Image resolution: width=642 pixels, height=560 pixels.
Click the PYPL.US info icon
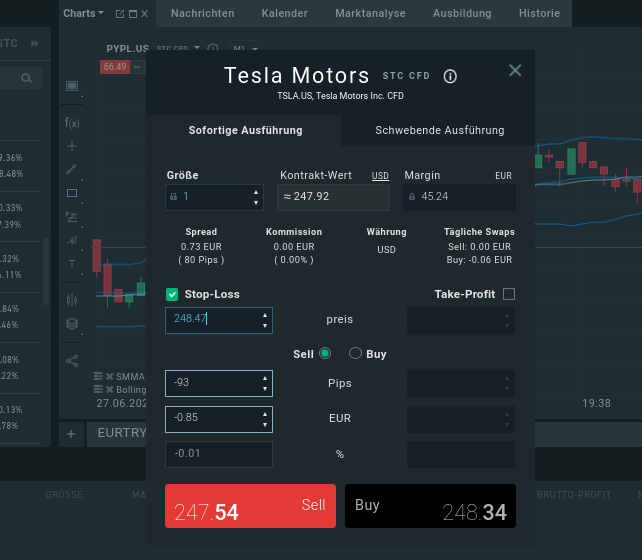[x=213, y=48]
